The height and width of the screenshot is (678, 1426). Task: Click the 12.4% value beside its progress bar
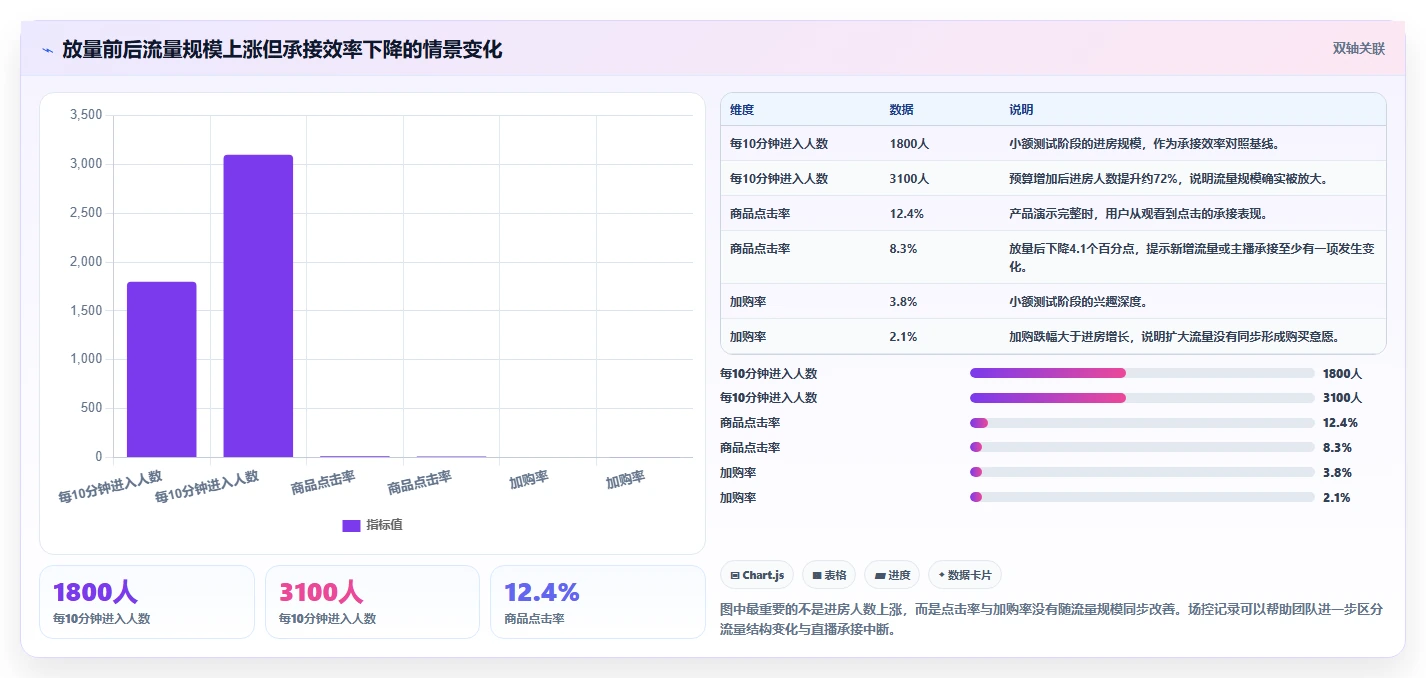(x=1340, y=423)
